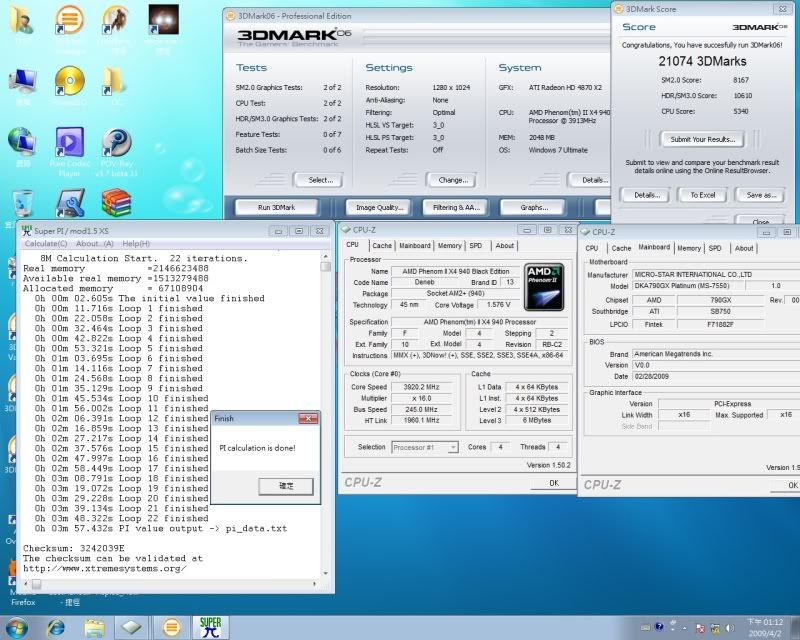Open the user folder icon on the desktop
800x640 pixels.
21,20
